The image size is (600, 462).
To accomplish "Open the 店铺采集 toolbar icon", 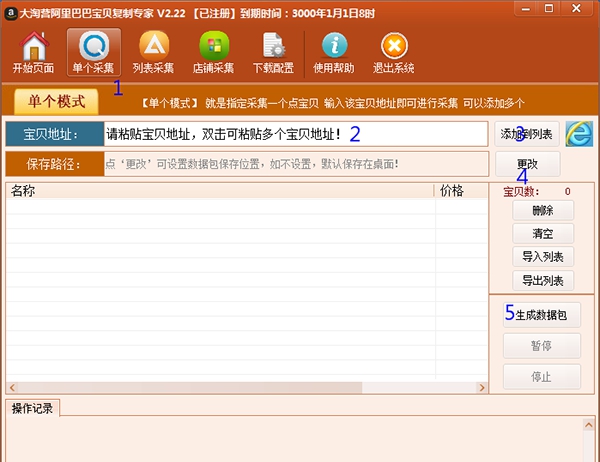I will pos(215,52).
